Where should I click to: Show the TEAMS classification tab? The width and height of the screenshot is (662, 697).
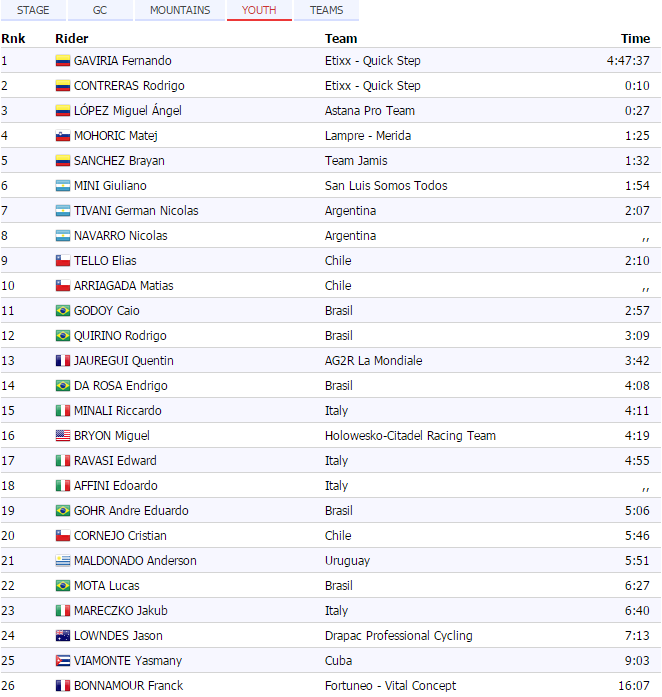[326, 10]
